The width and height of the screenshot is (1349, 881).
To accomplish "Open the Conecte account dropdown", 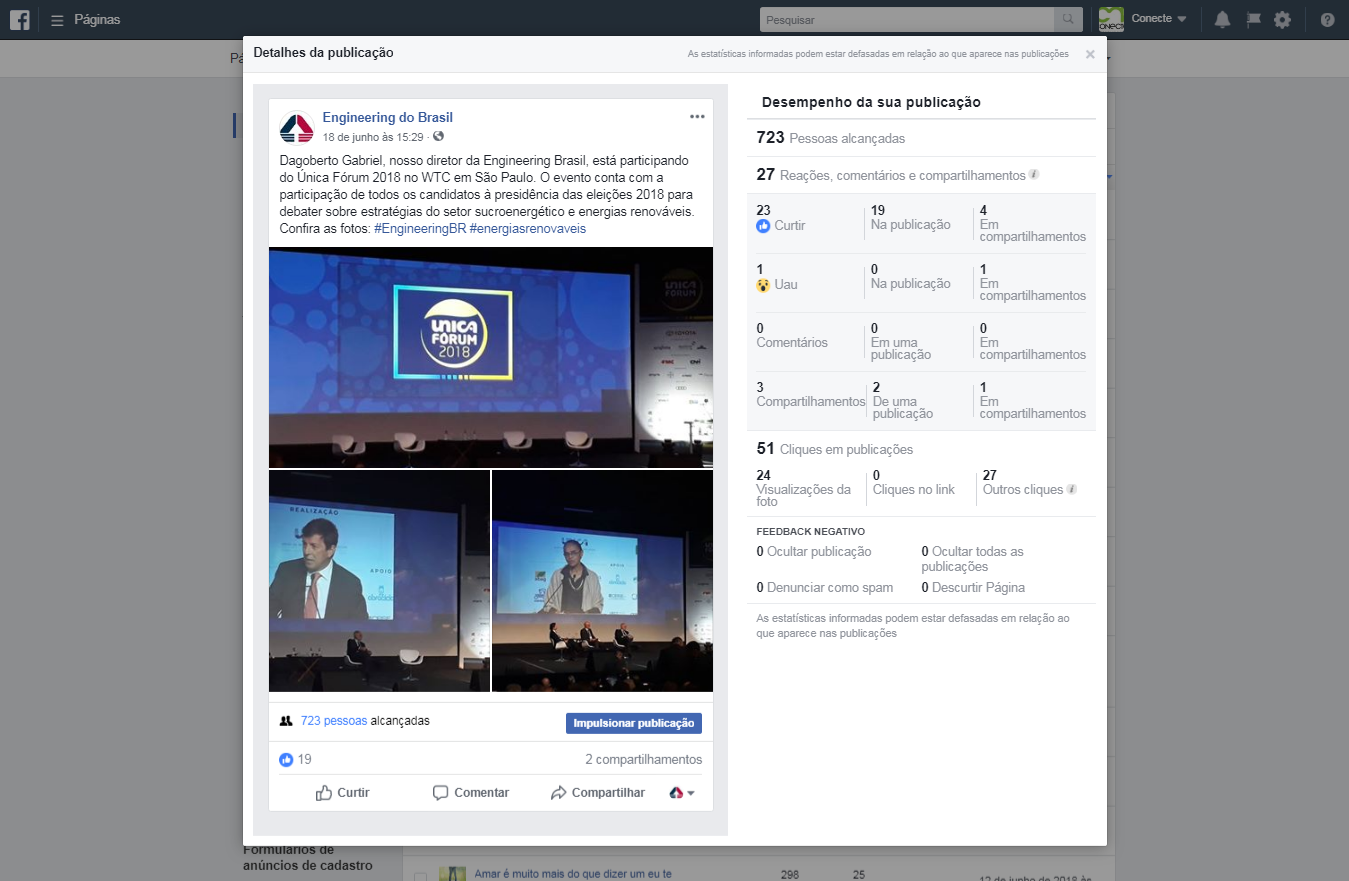I will [x=1159, y=19].
